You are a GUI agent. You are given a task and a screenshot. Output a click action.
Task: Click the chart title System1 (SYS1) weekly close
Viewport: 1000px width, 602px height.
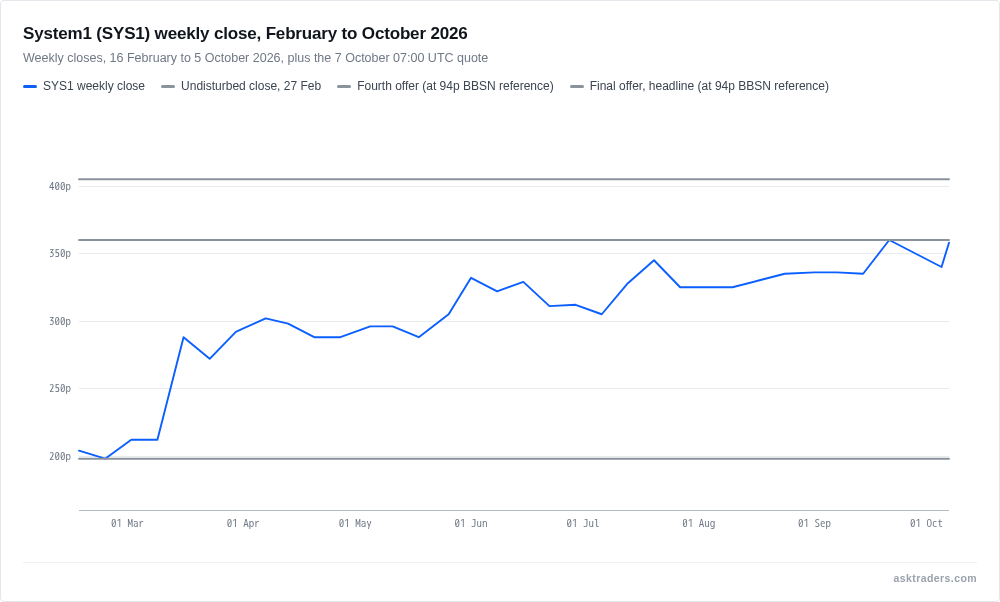click(246, 33)
